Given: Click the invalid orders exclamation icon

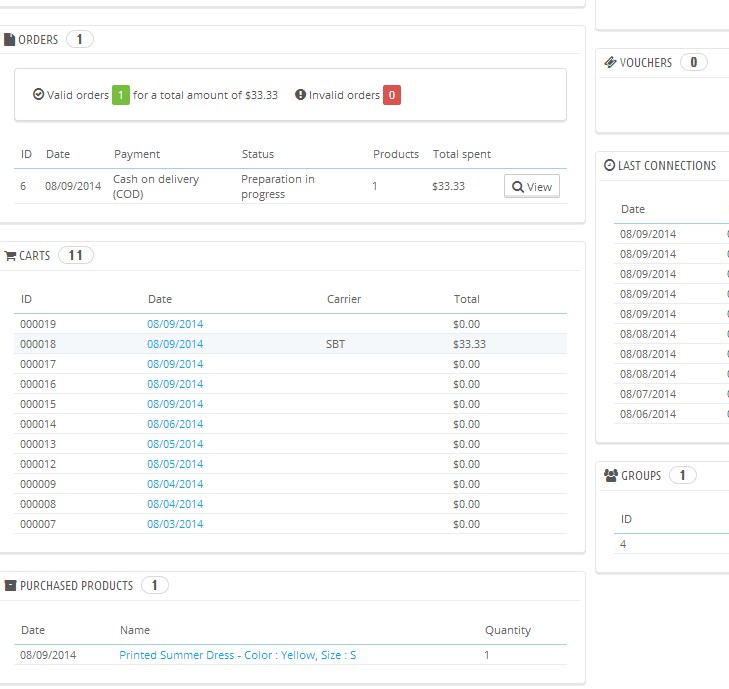Looking at the screenshot, I should 300,95.
